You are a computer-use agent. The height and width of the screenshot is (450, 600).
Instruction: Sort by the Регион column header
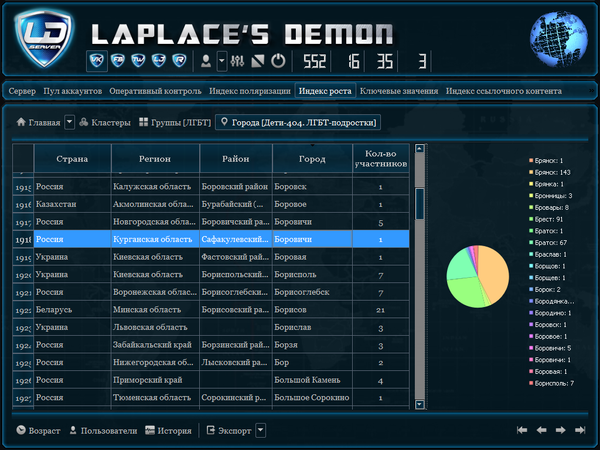155,158
